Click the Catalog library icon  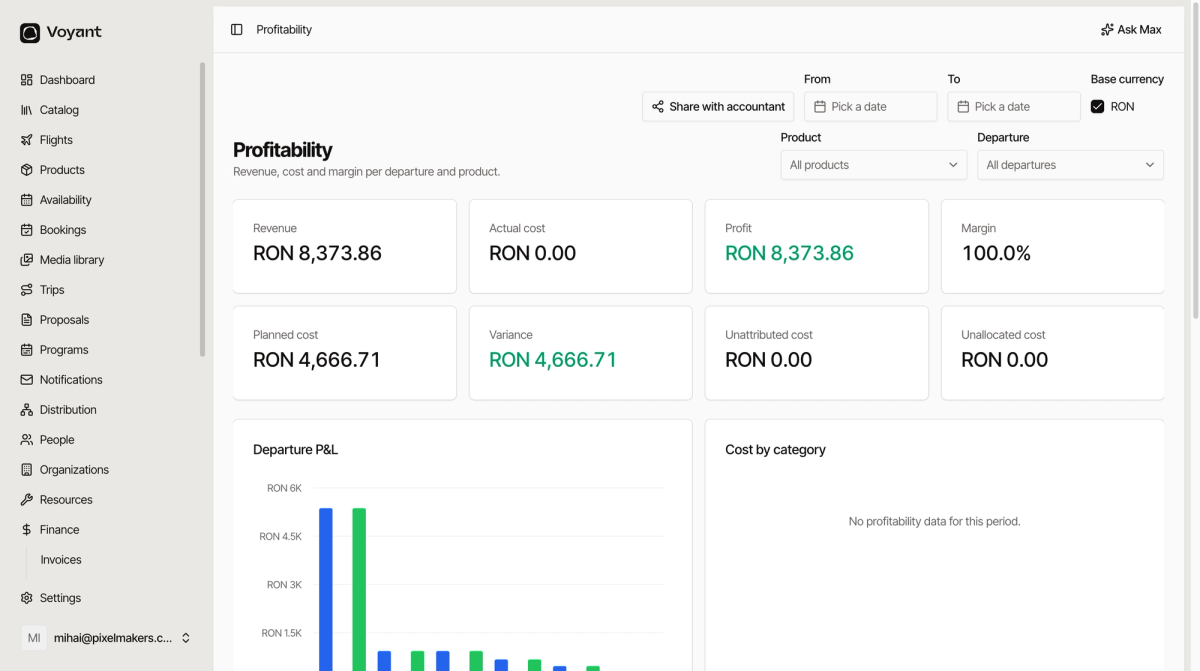pyautogui.click(x=27, y=110)
